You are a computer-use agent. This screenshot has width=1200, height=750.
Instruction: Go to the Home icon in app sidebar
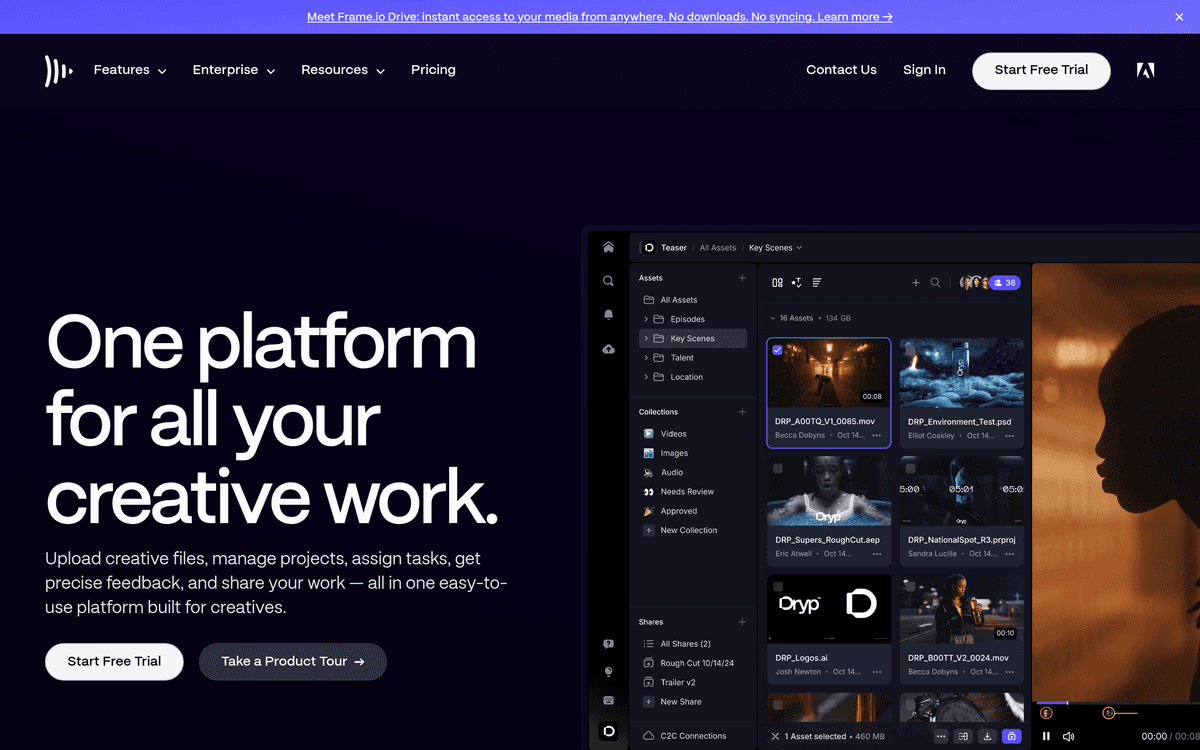pos(608,247)
